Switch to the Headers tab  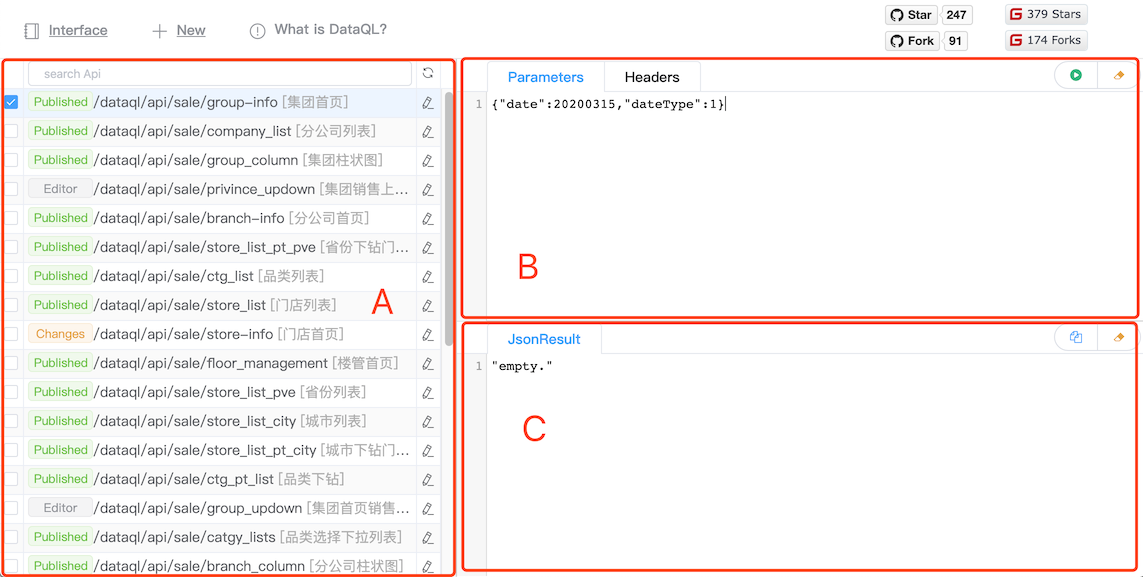click(x=651, y=76)
